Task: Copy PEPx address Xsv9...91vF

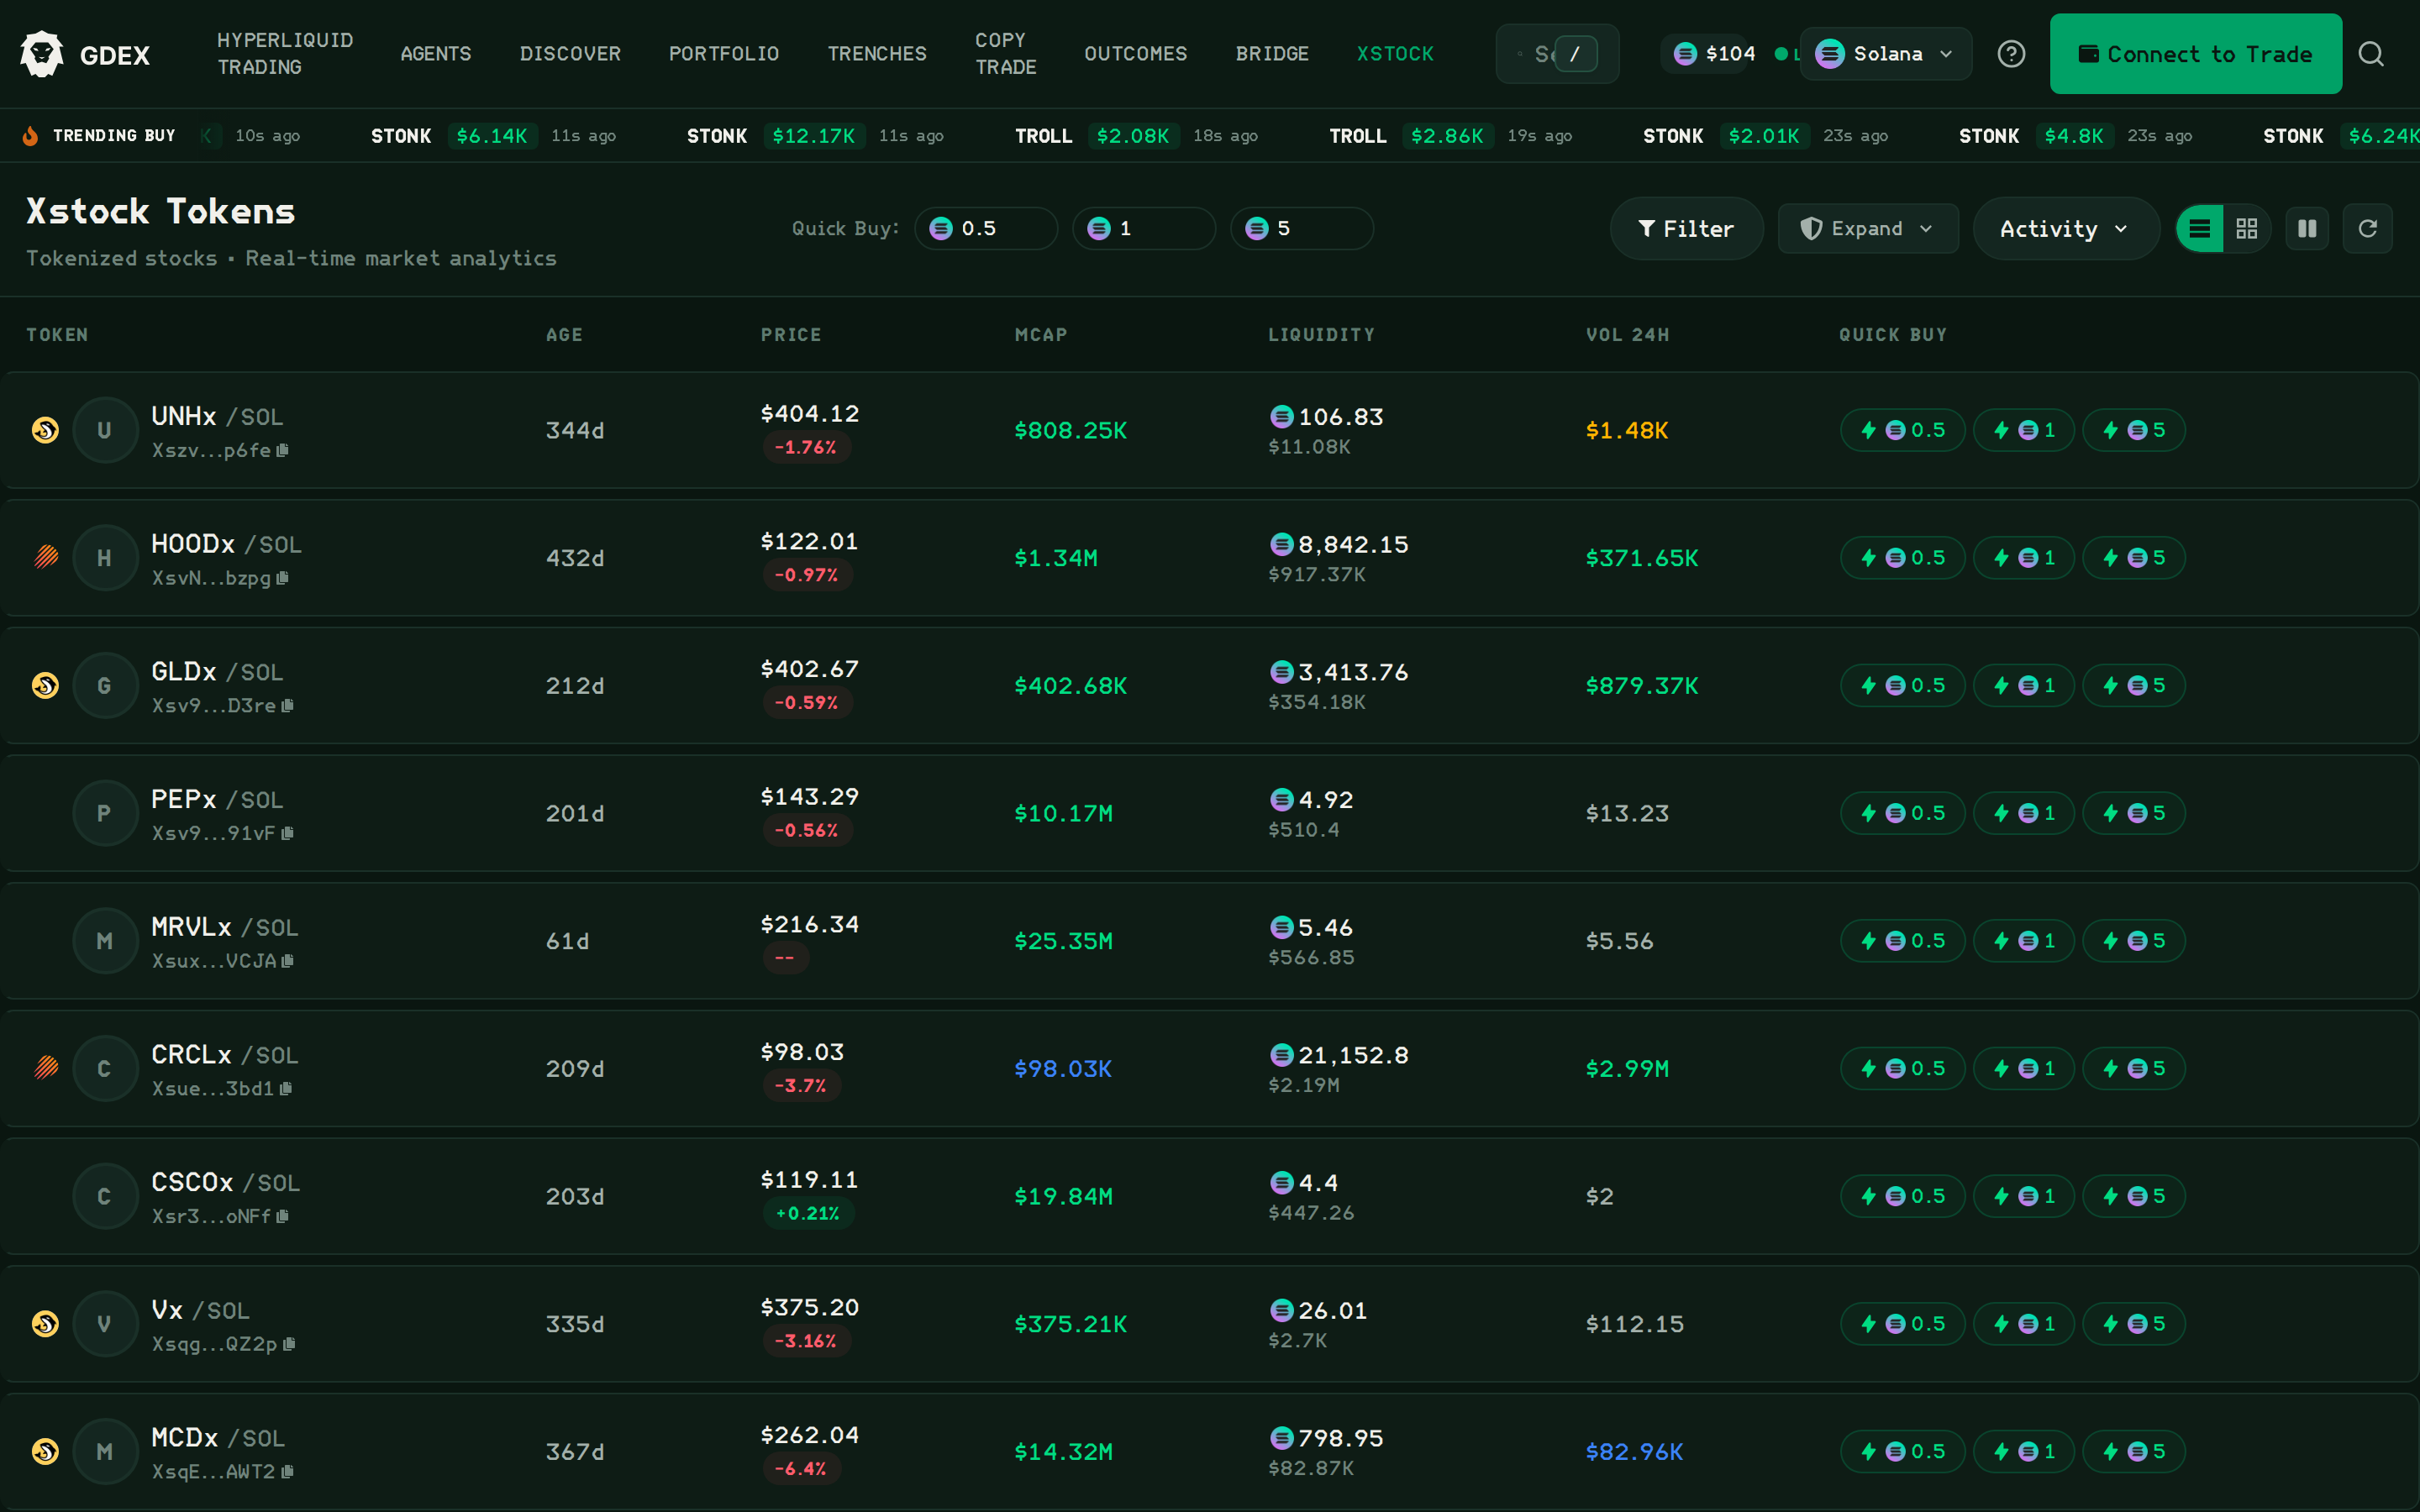Action: tap(288, 834)
